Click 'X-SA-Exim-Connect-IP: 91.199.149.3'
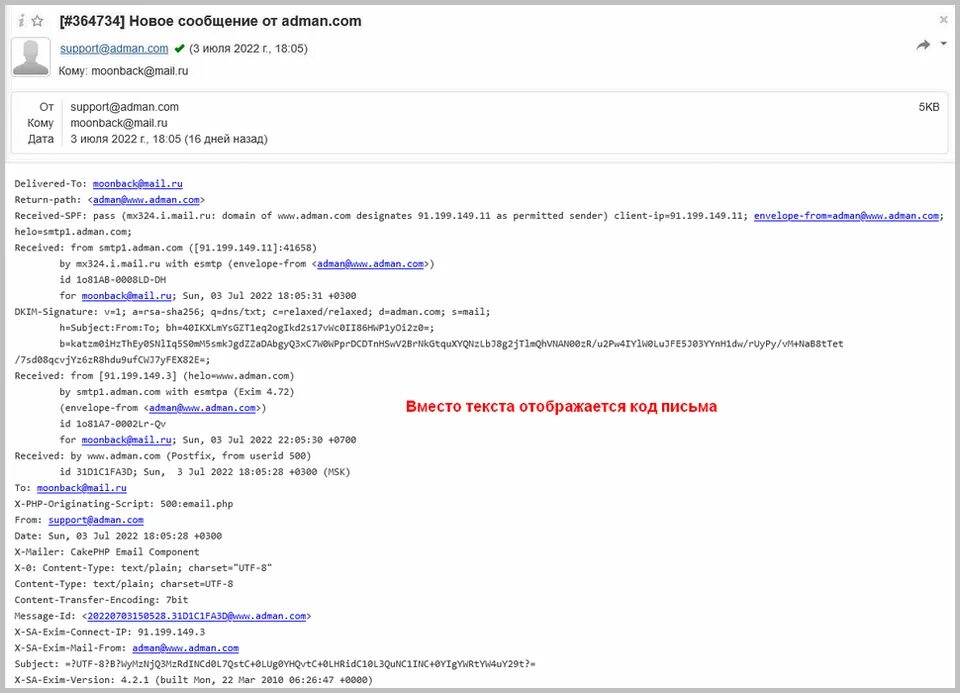 click(110, 632)
